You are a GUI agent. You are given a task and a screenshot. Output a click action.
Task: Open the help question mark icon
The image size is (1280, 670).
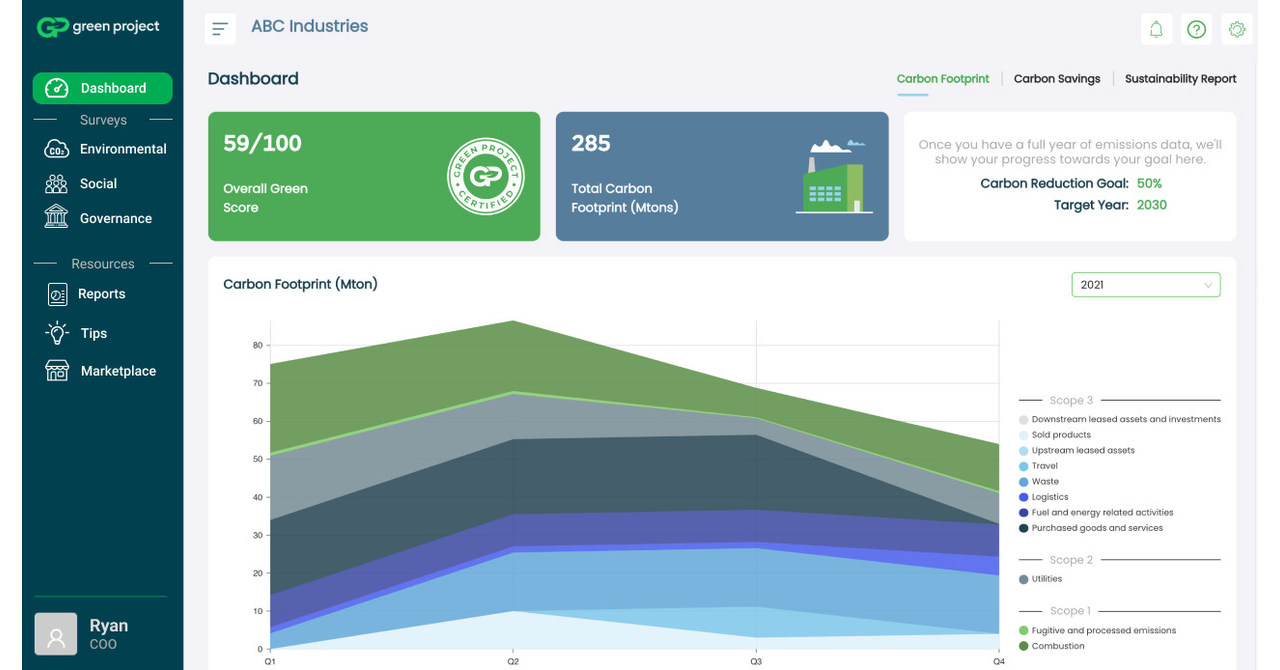[x=1196, y=29]
